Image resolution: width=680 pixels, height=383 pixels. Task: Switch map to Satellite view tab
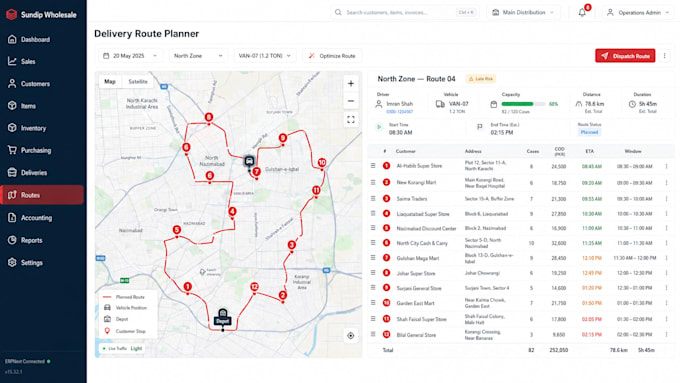coord(138,82)
